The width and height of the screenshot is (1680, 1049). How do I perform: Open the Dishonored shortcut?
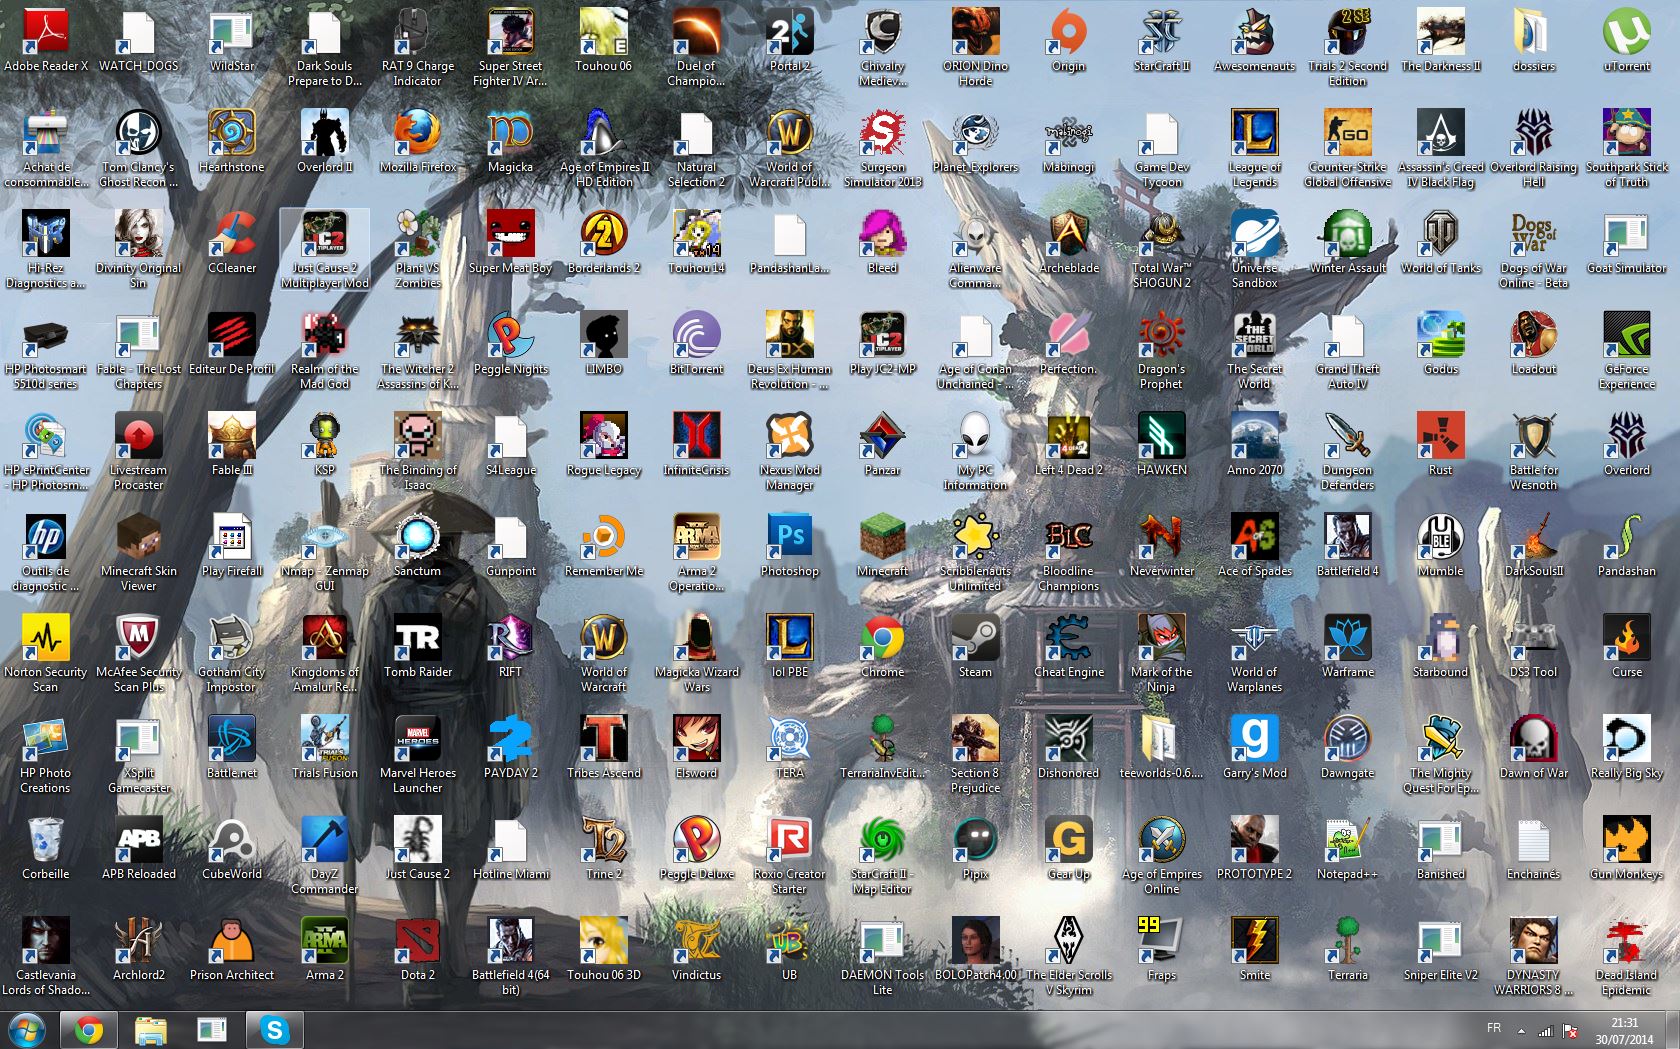click(1069, 747)
